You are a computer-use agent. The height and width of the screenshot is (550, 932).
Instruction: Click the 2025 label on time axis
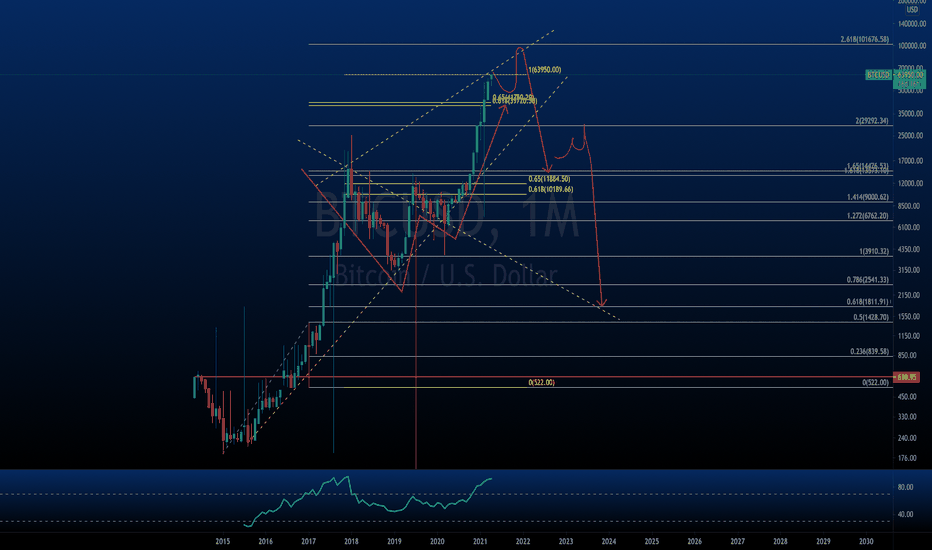click(x=651, y=541)
